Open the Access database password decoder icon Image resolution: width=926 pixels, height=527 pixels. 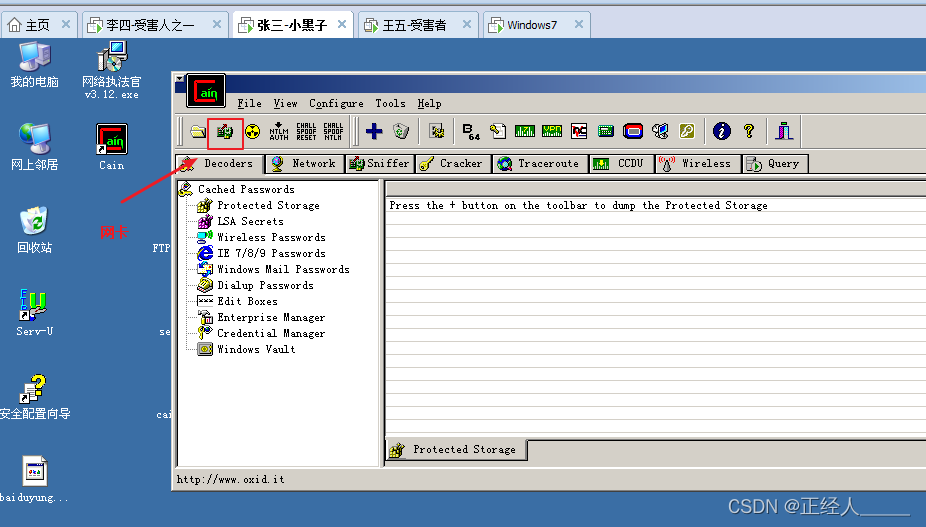498,131
